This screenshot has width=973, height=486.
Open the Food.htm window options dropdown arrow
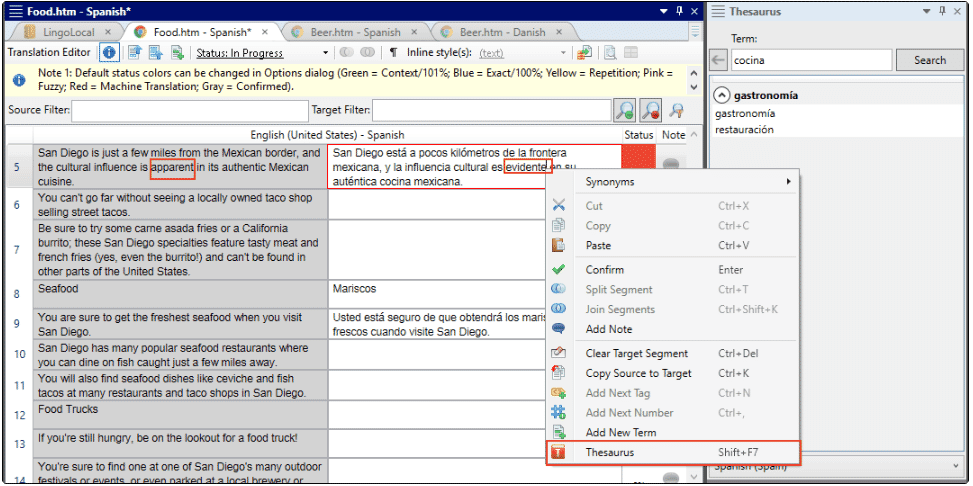[664, 11]
